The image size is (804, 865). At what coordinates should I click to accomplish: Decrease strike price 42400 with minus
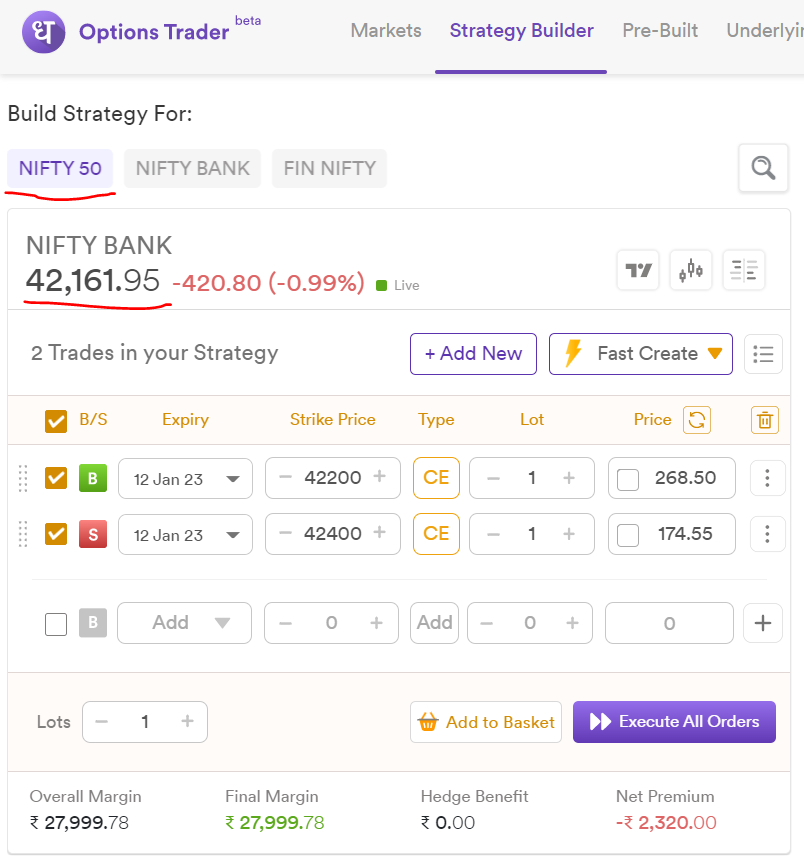point(285,533)
